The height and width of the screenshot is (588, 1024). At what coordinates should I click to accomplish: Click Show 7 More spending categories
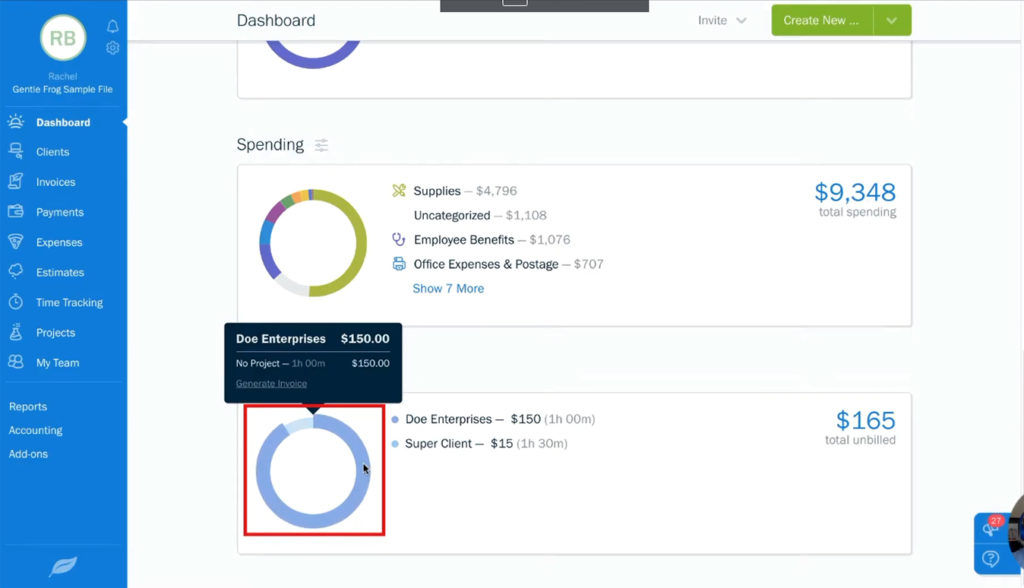click(x=447, y=288)
